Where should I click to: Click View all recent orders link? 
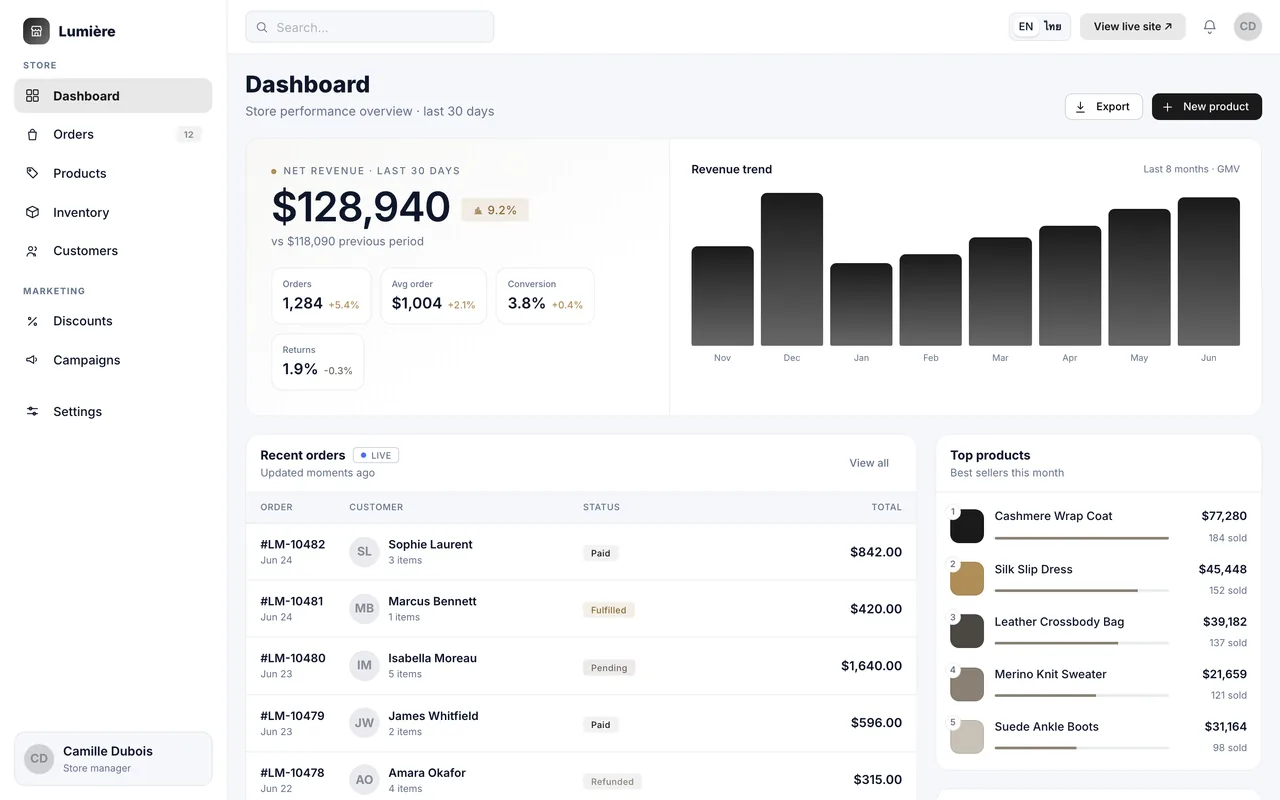tap(869, 463)
